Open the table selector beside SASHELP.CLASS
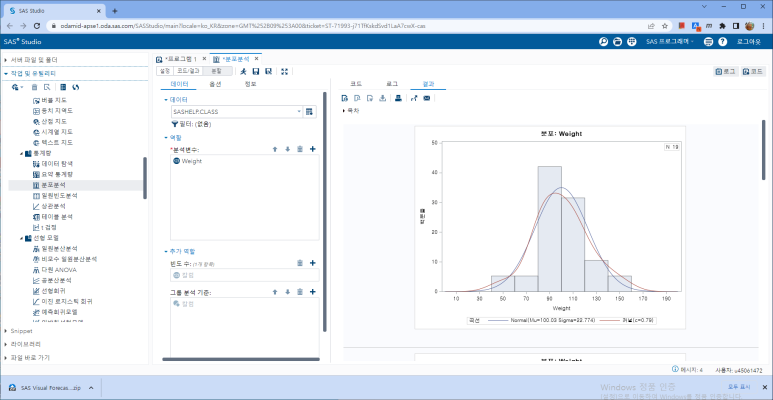773x400 pixels. (x=311, y=112)
